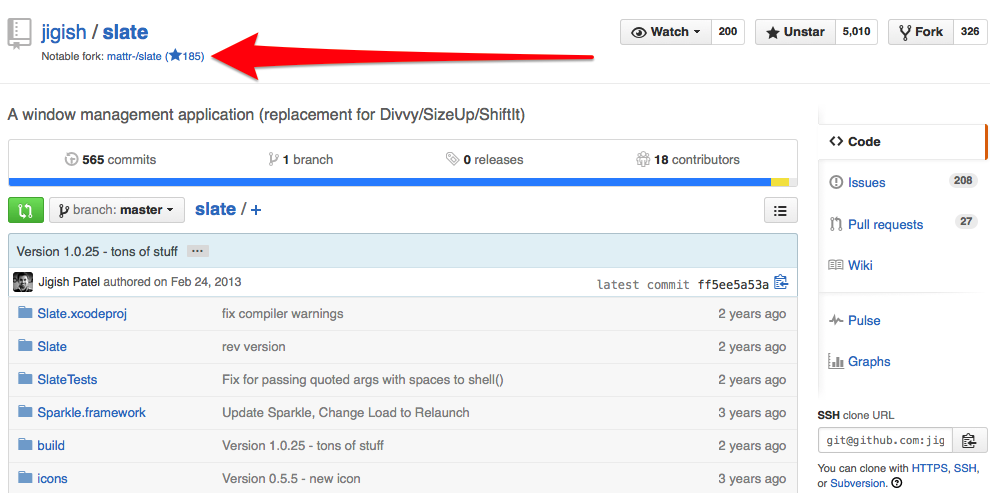Screen dimensions: 990x493
Task: Click folder icon next to SlateTests
Action: click(25, 379)
